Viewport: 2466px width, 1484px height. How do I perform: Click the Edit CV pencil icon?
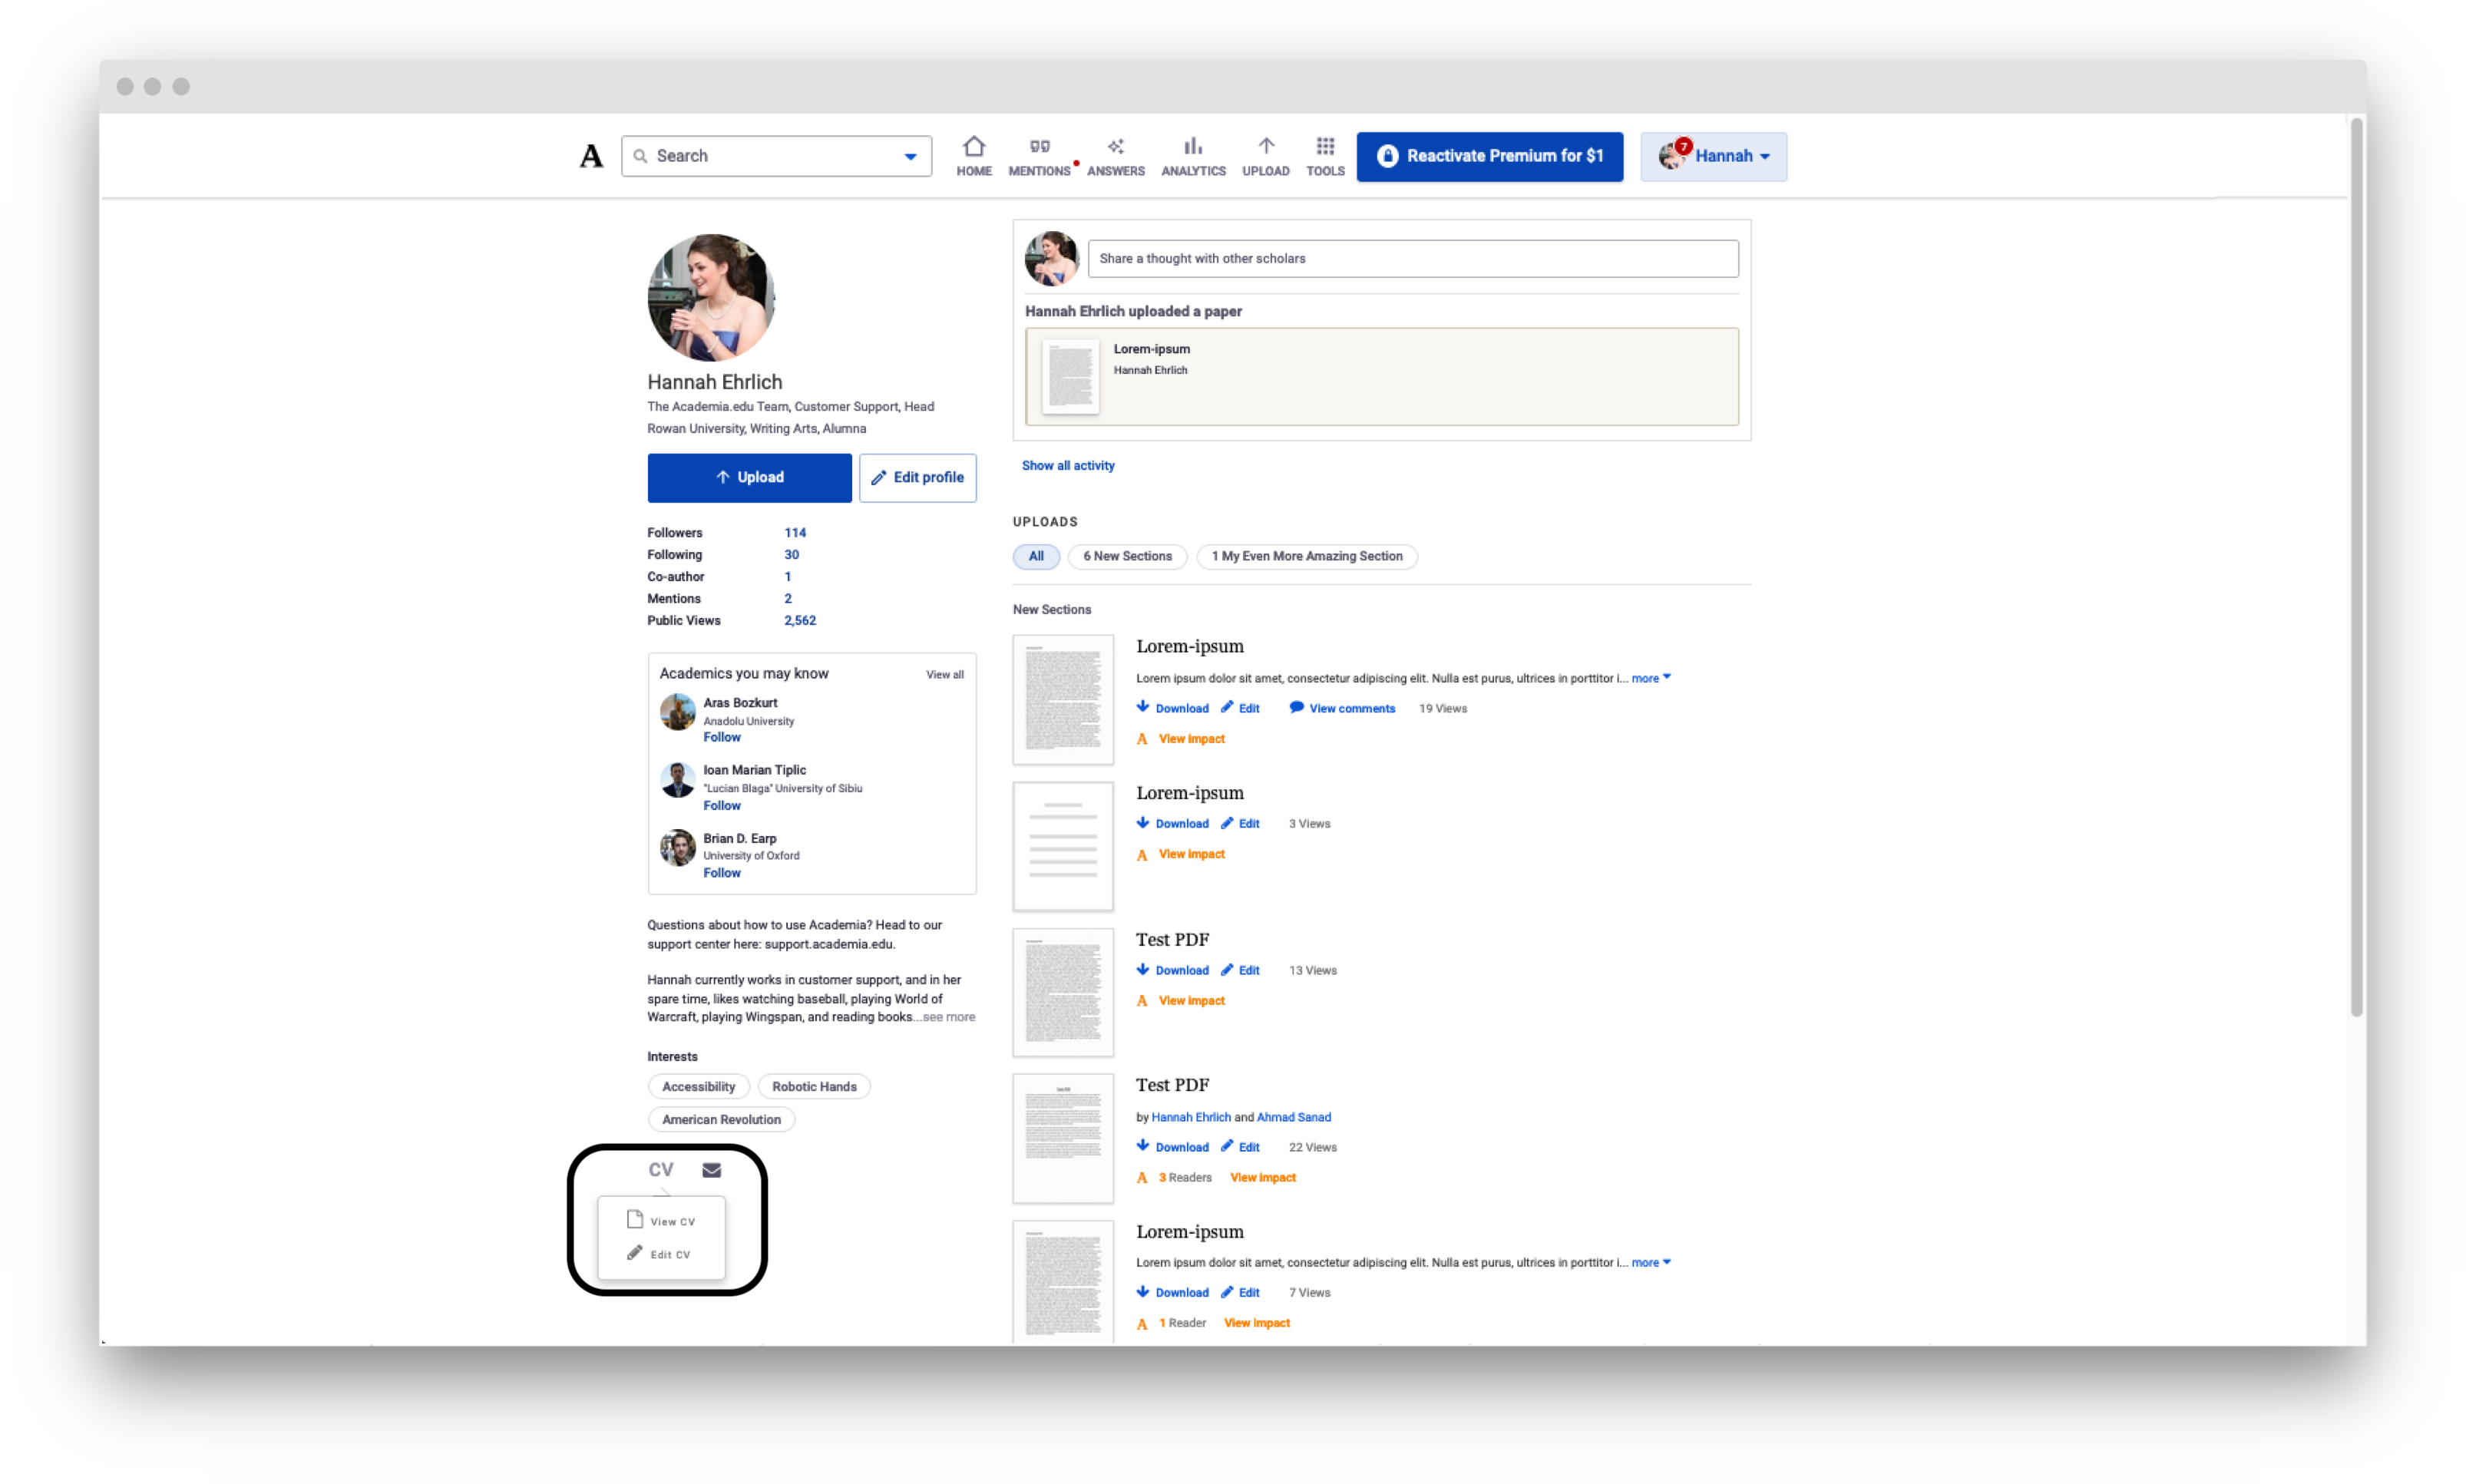click(634, 1253)
